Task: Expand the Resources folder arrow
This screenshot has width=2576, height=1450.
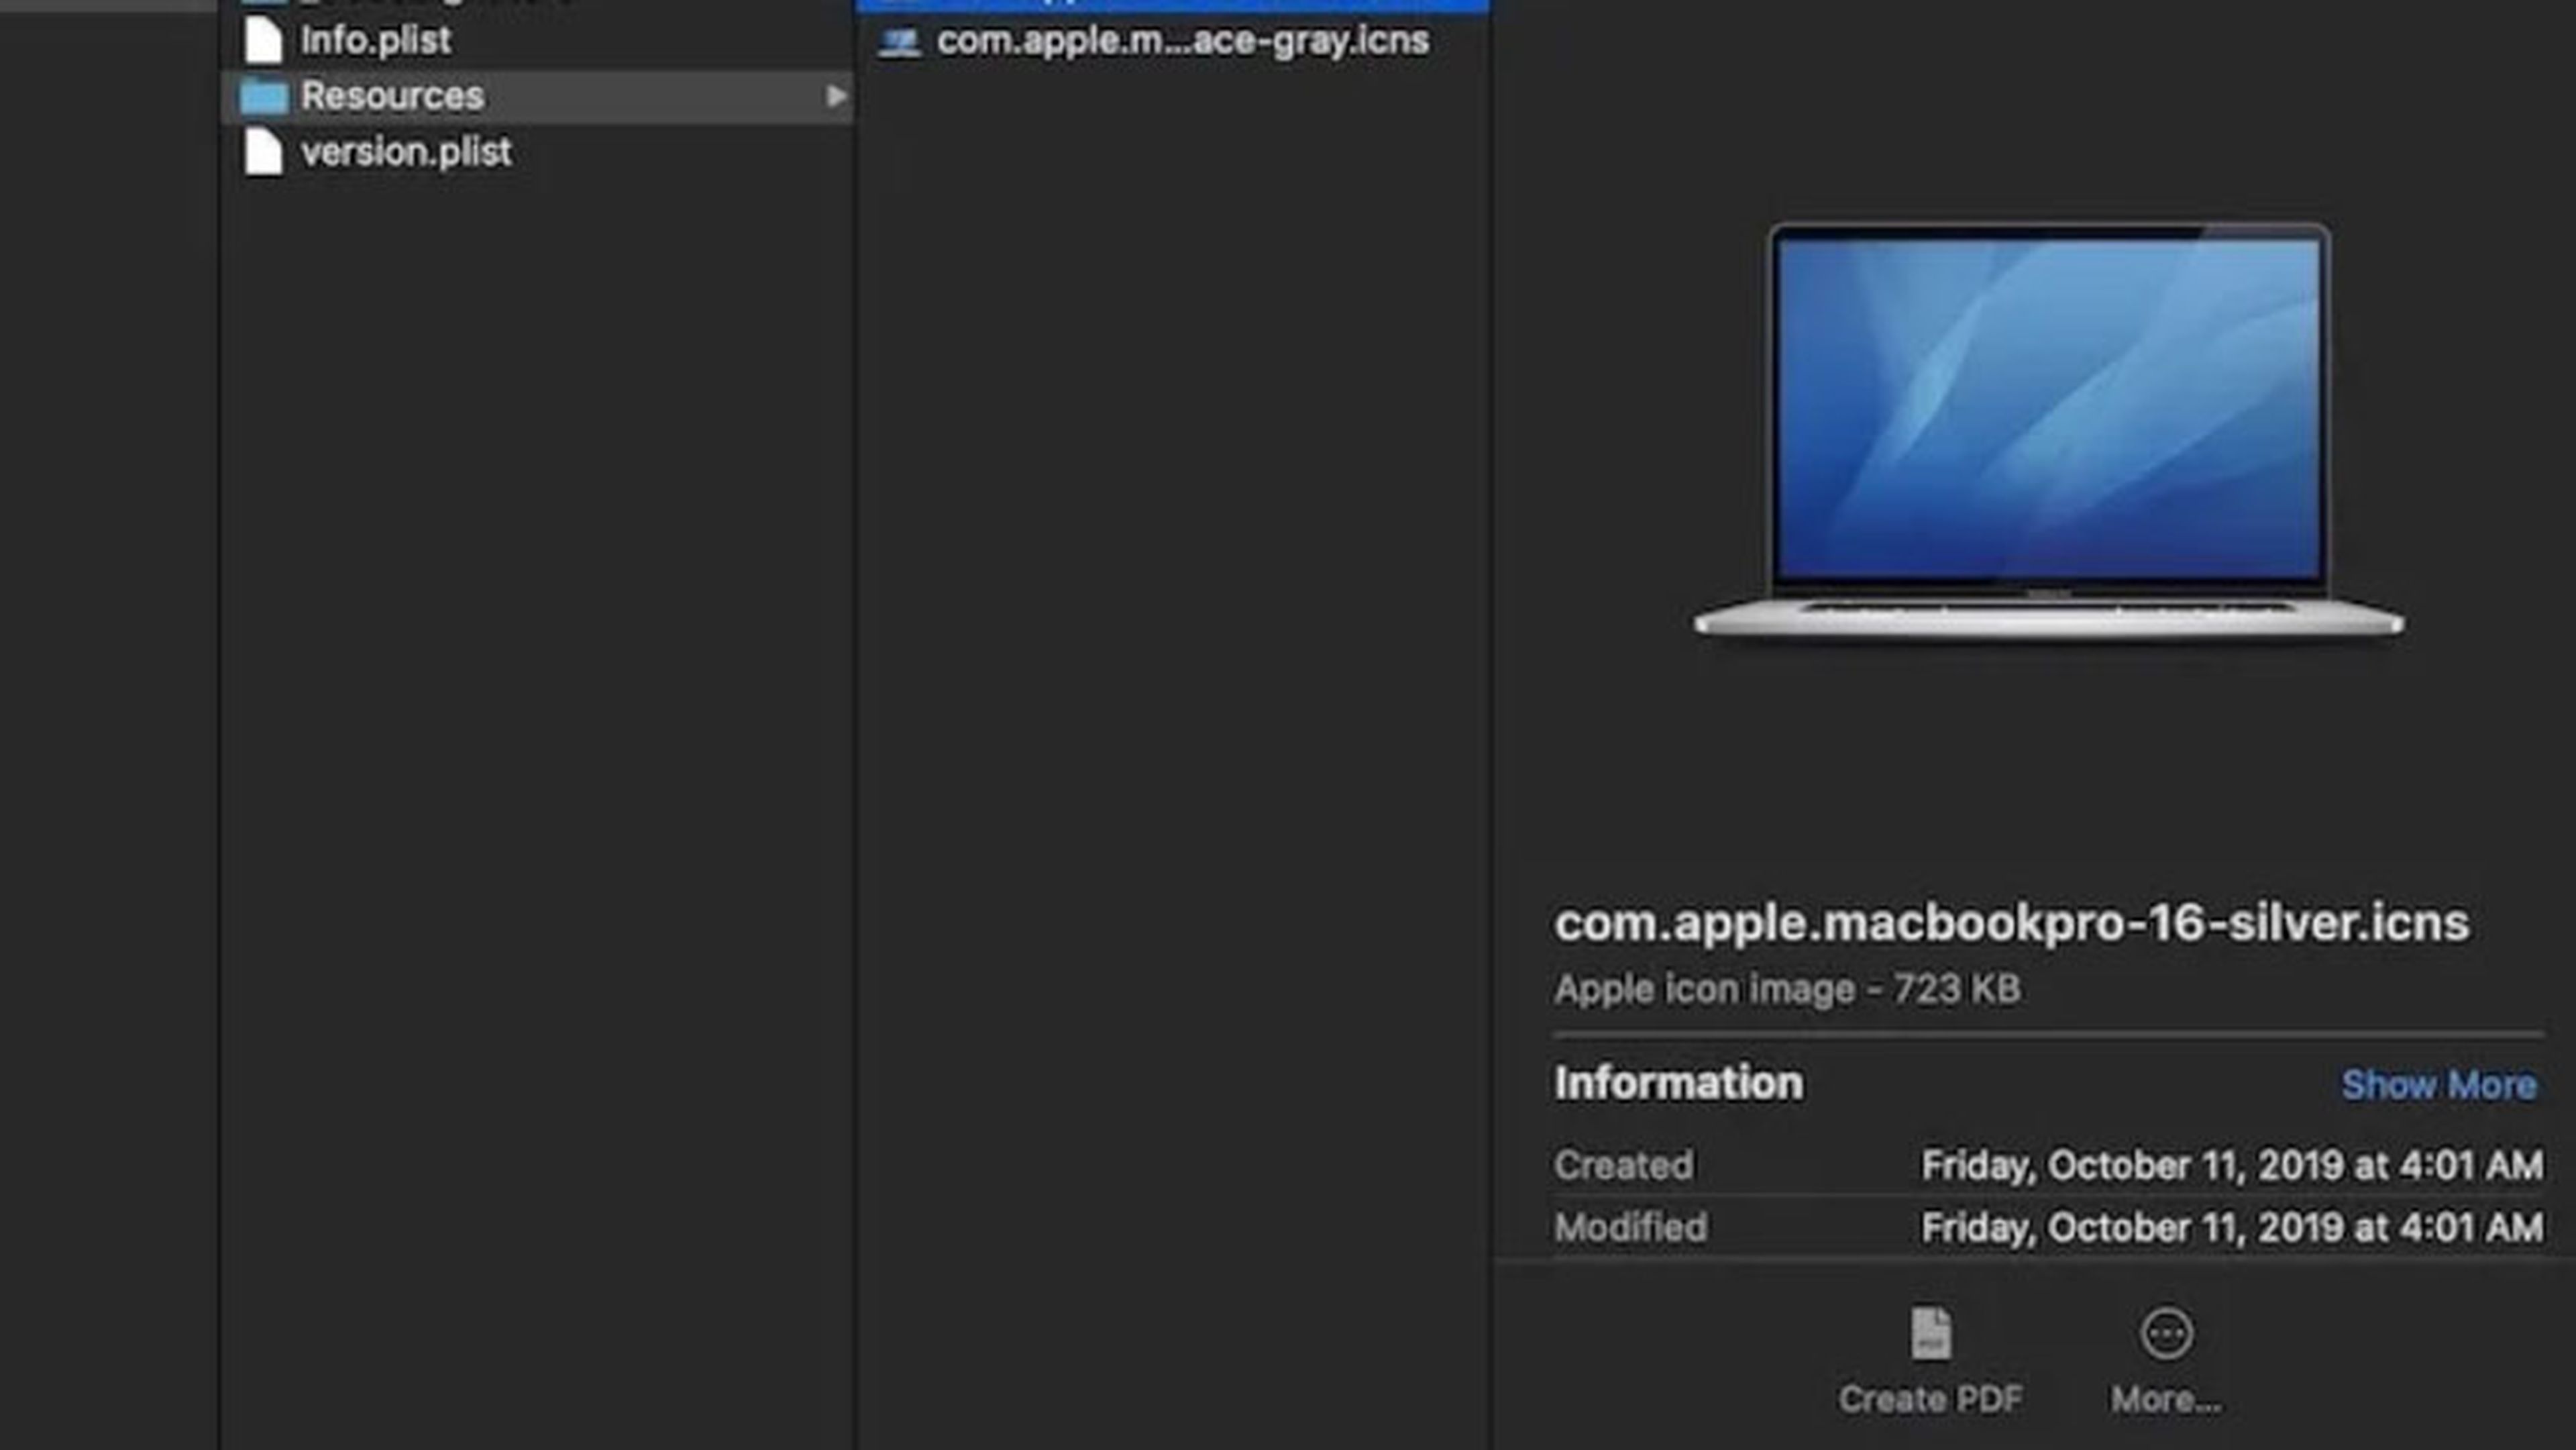Action: click(836, 96)
